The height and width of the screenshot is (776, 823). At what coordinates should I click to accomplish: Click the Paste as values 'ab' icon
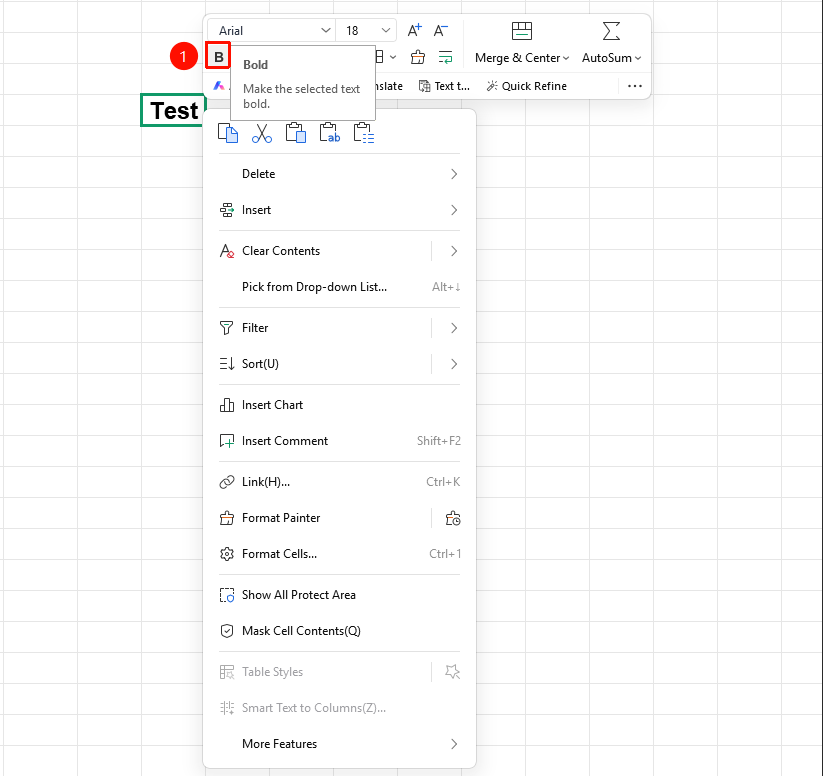pos(330,133)
